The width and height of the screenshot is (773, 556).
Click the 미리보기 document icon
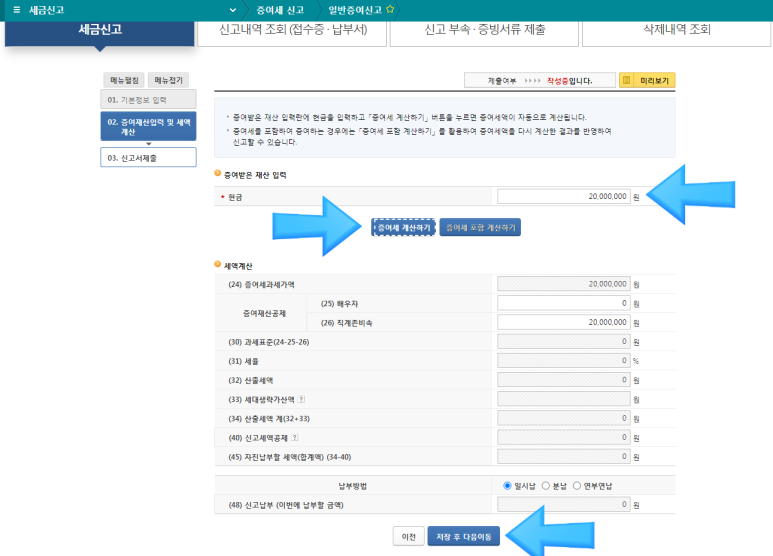coord(627,80)
